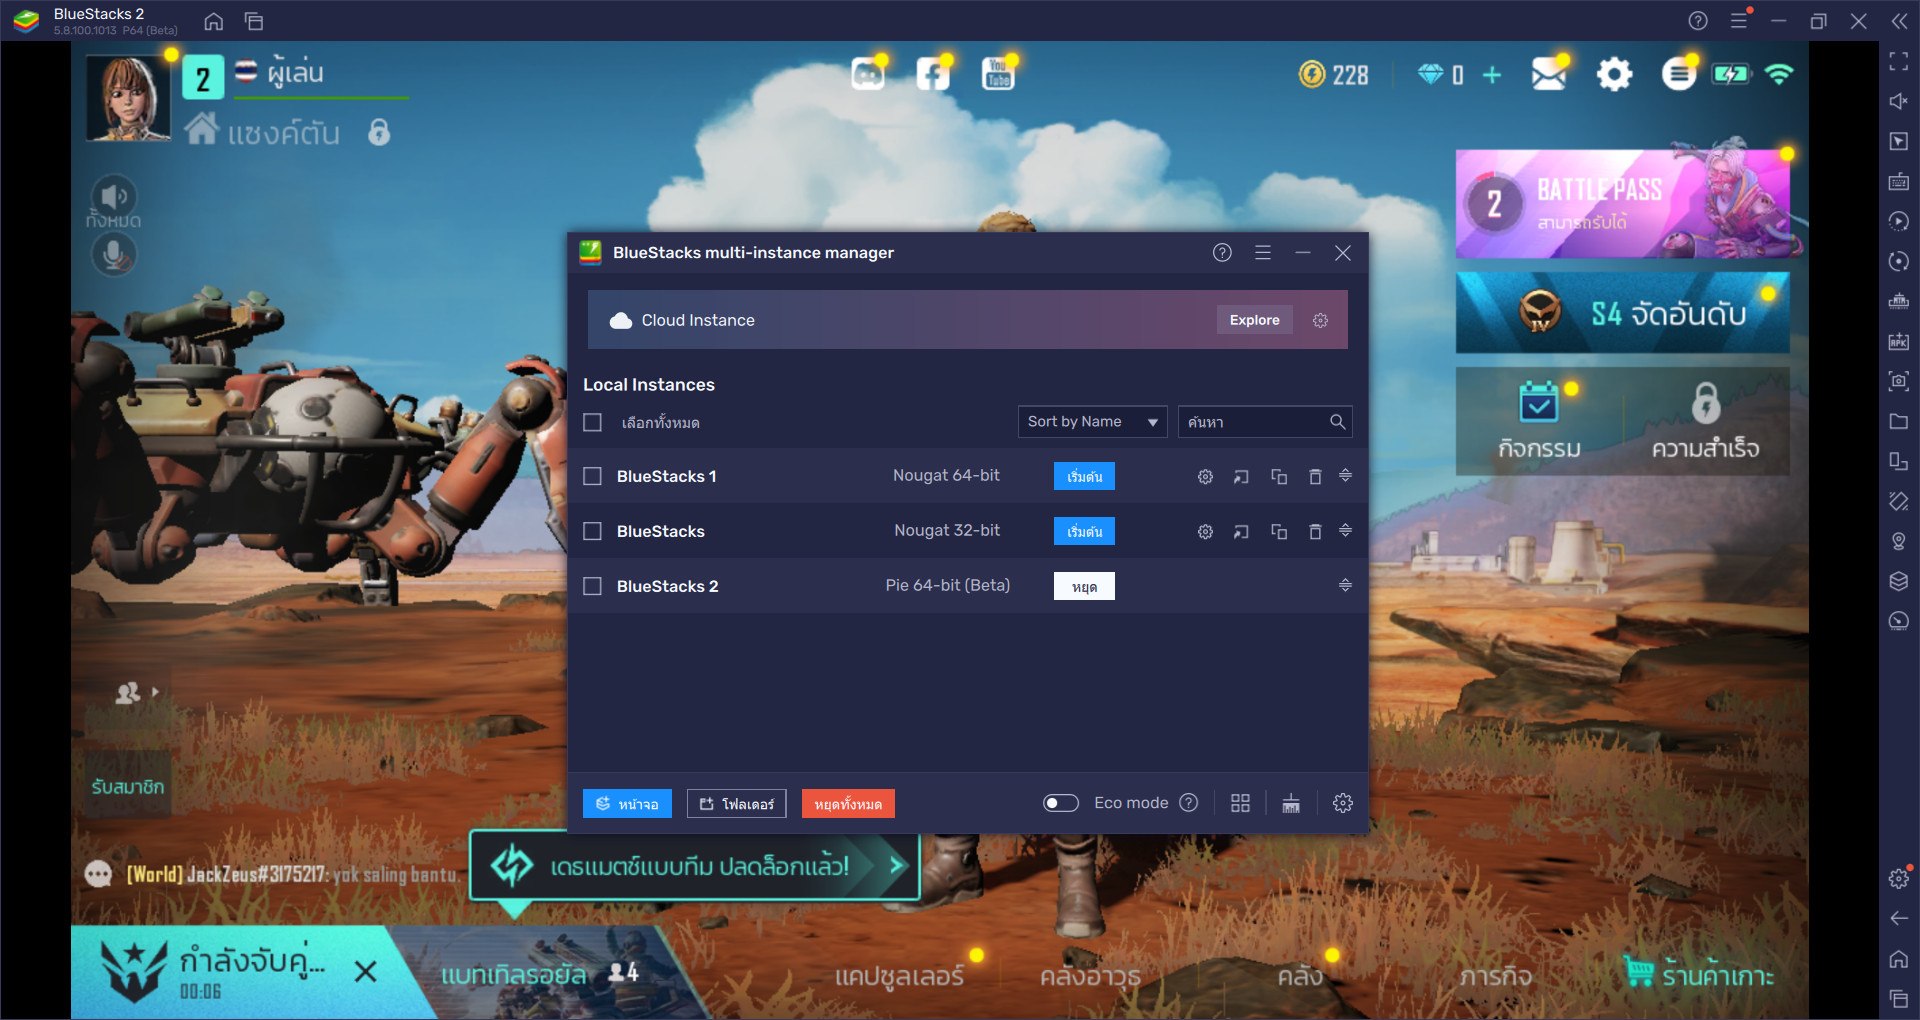Check the BlueStacks Nougat 32-bit checkbox
1920x1020 pixels.
(x=592, y=531)
